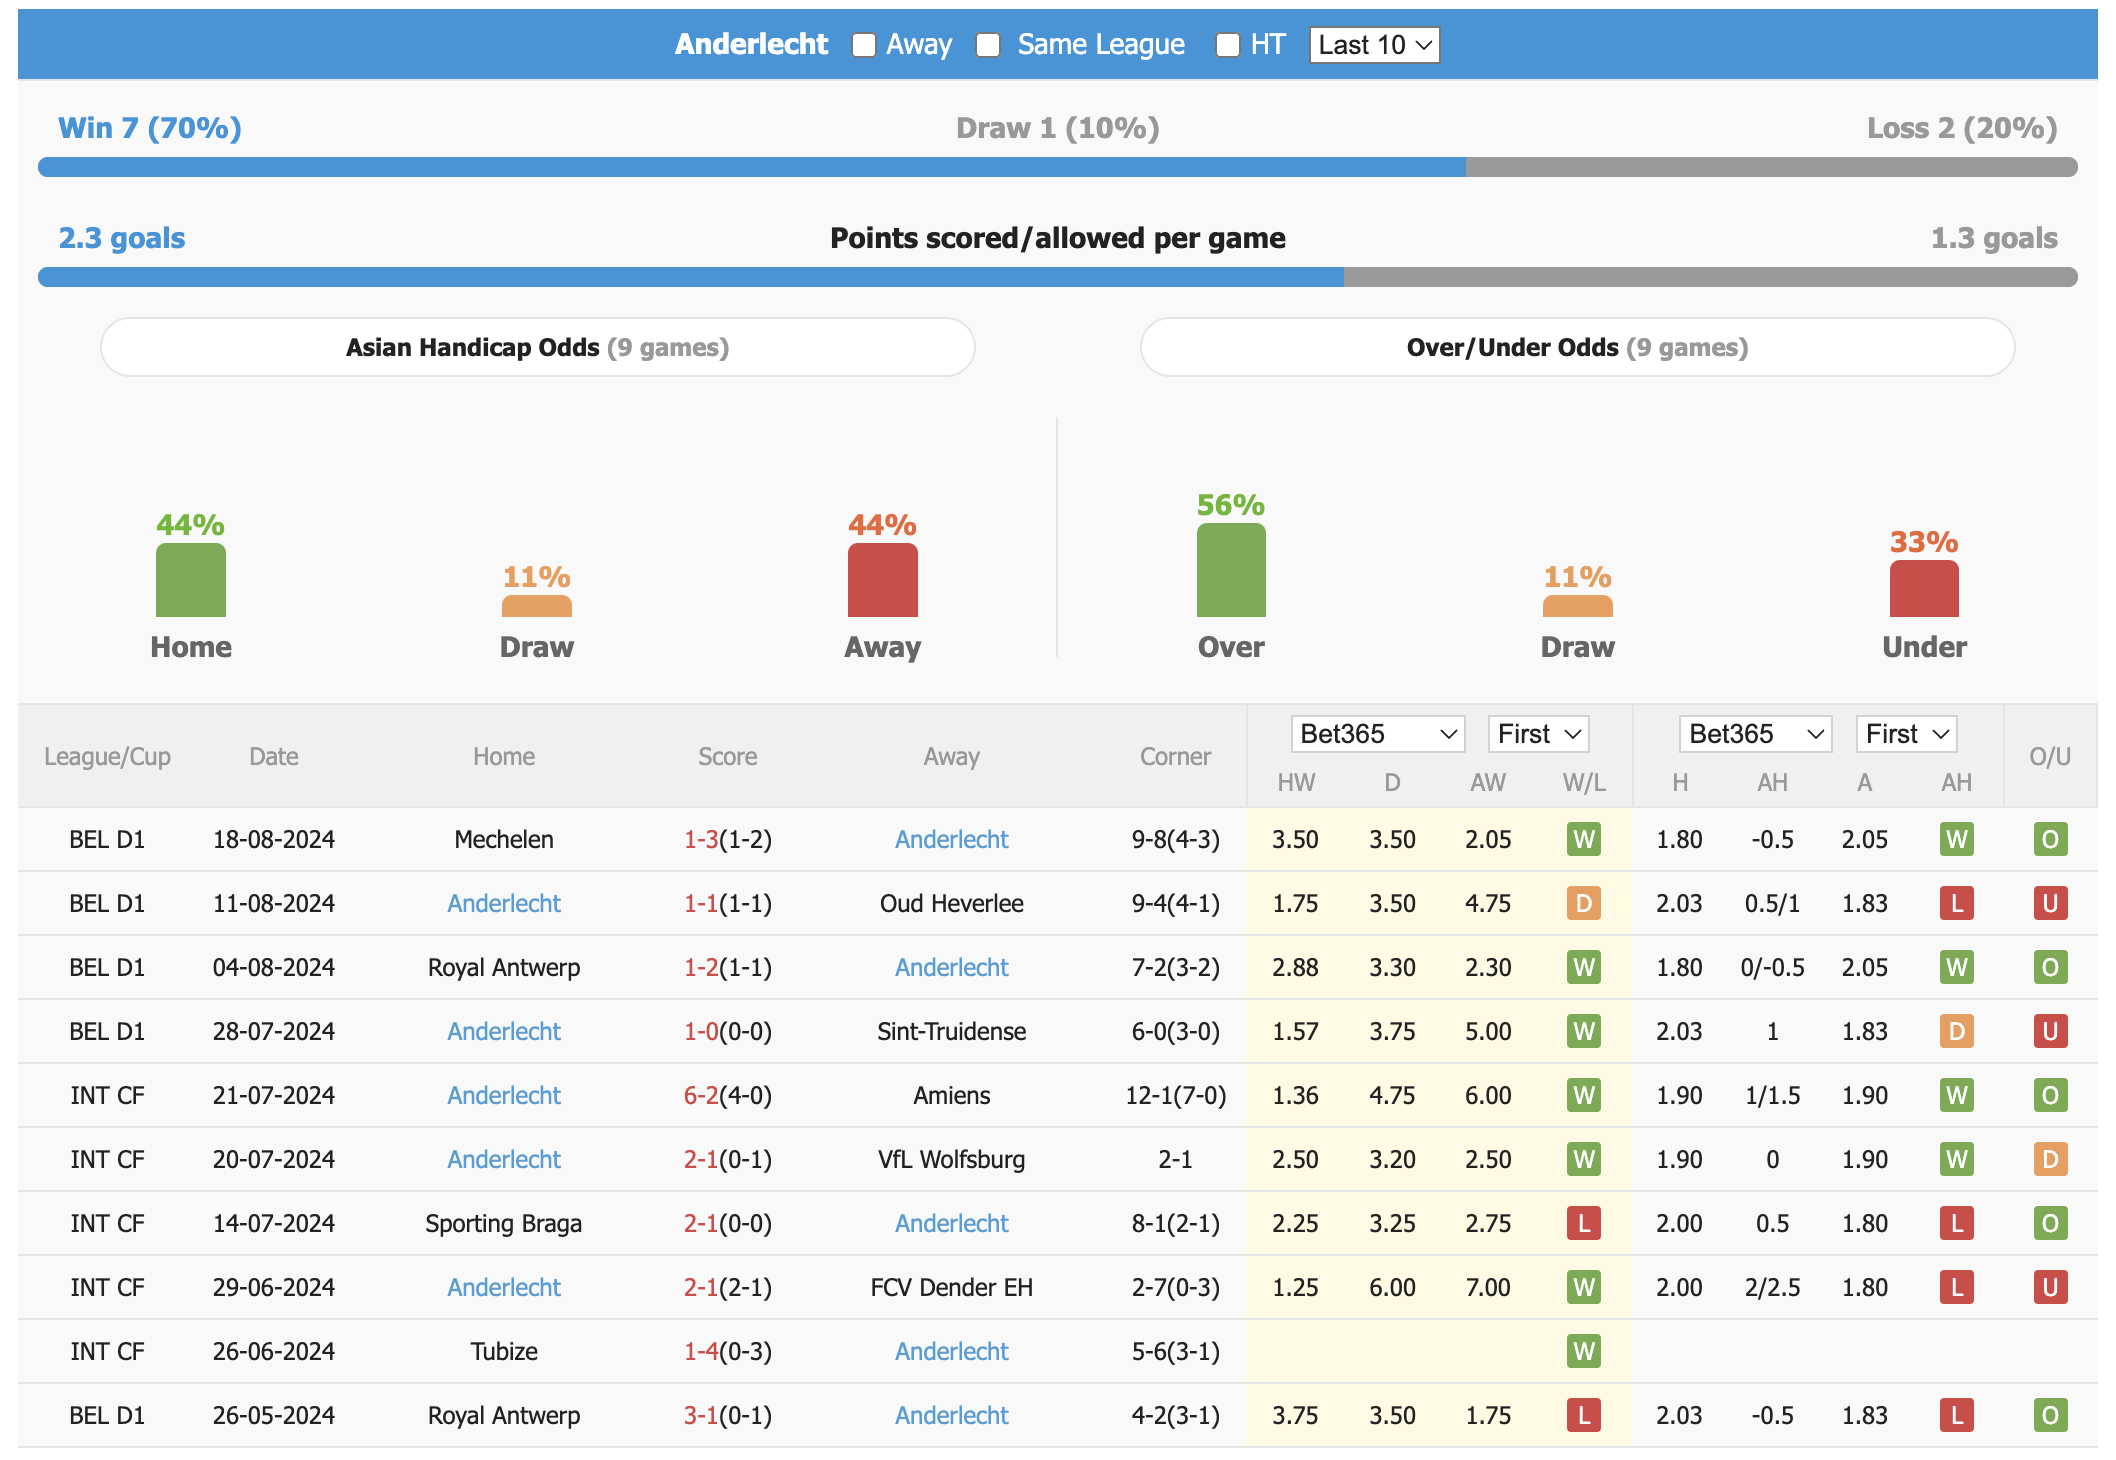Click red L badge in Sporting Braga W/L column

1584,1223
